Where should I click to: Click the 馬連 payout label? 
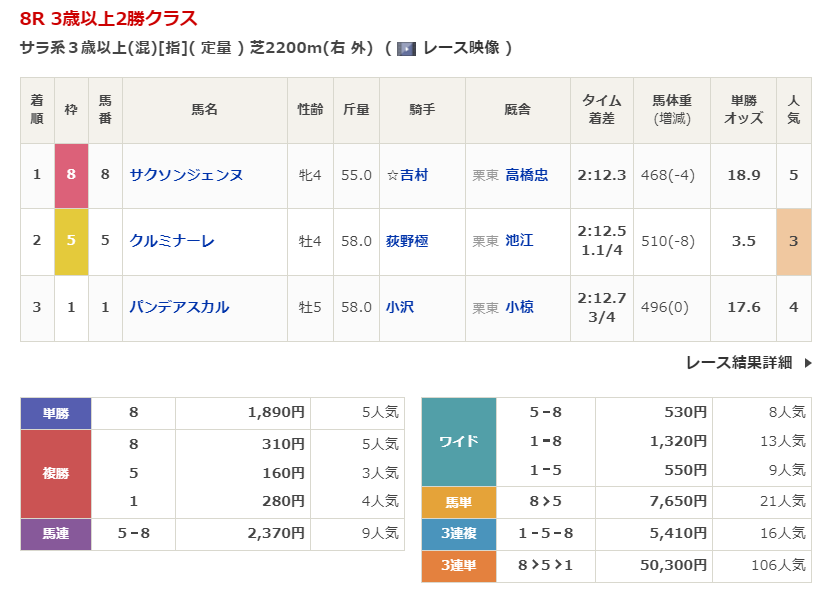tap(56, 534)
